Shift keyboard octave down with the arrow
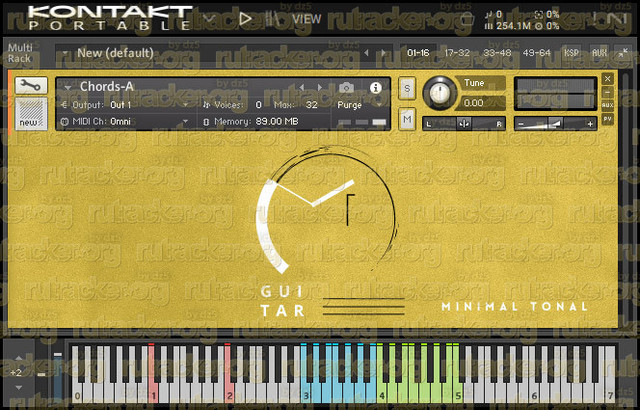The width and height of the screenshot is (640, 410). (19, 387)
